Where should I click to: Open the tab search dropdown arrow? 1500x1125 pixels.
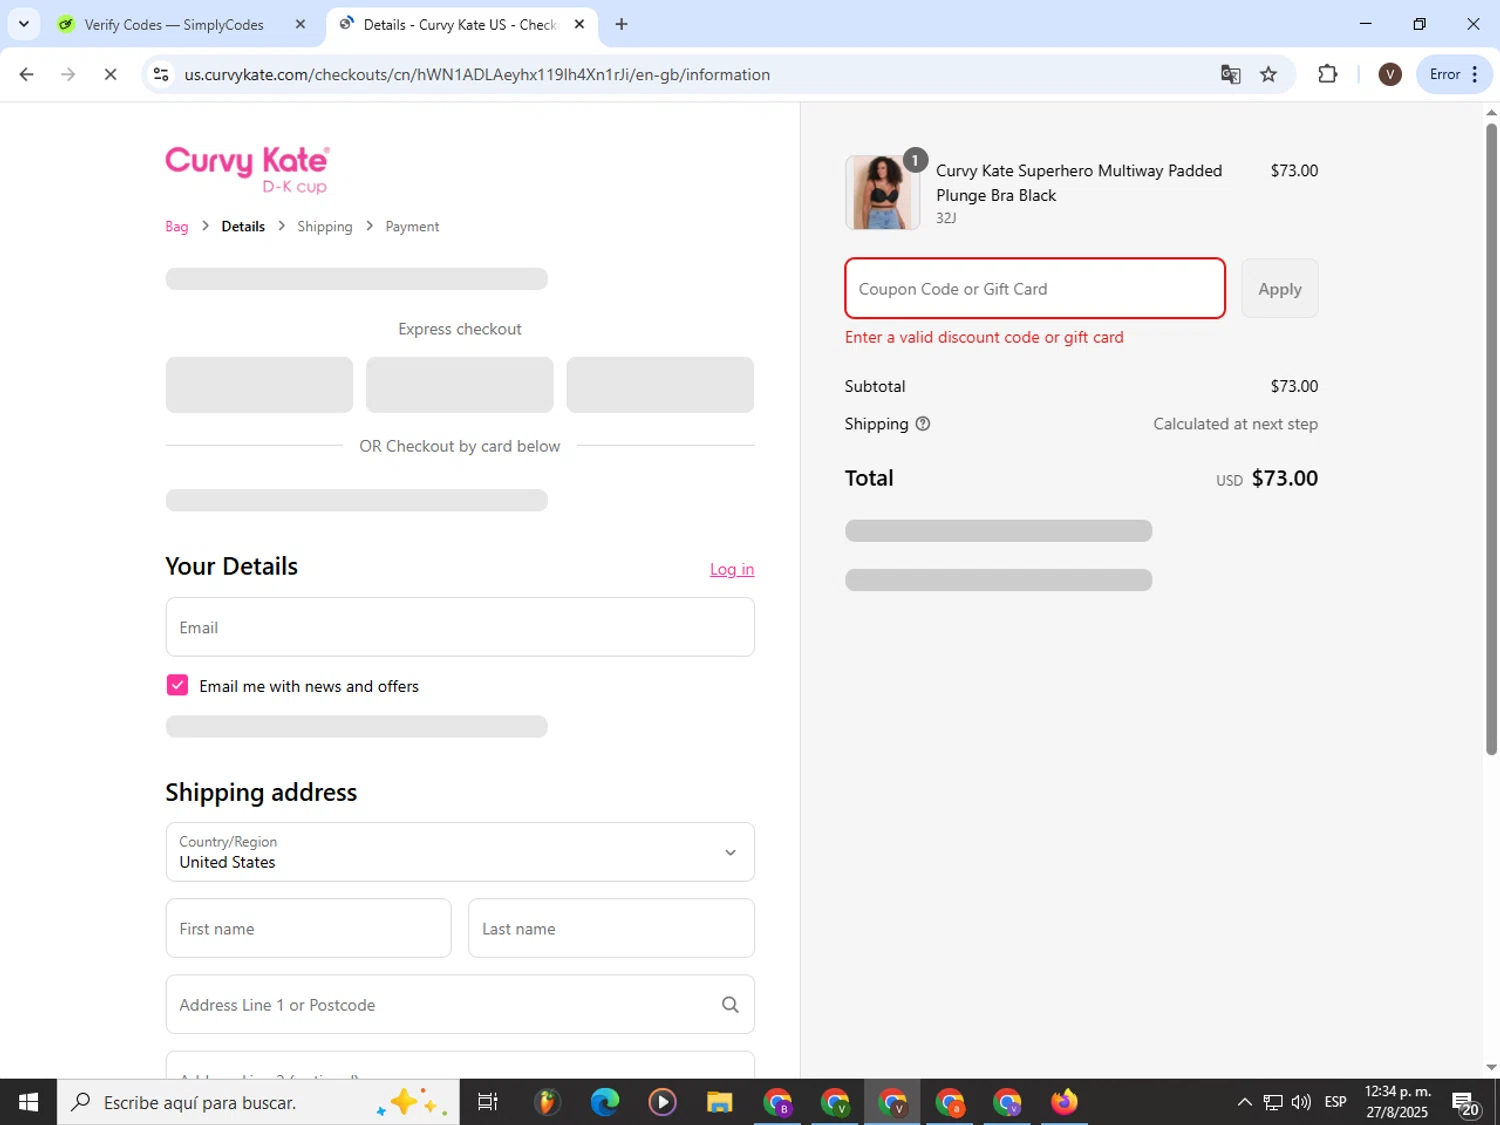point(24,24)
